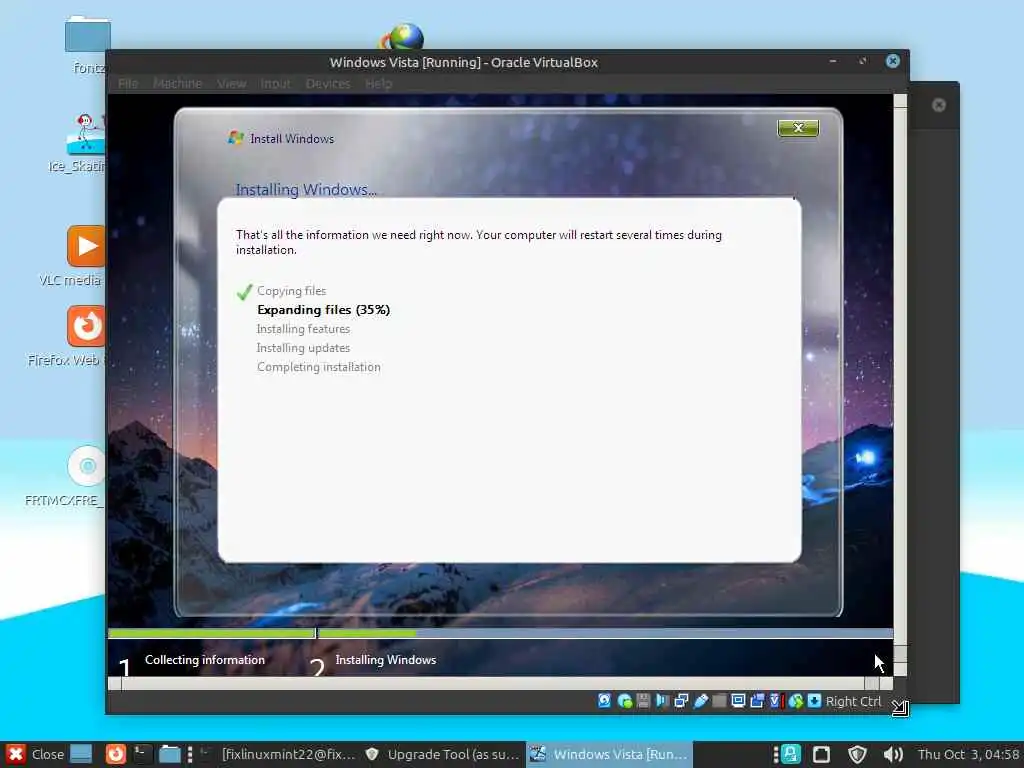Click the Collecting information progress bar segment
Viewport: 1024px width, 768px height.
point(212,633)
